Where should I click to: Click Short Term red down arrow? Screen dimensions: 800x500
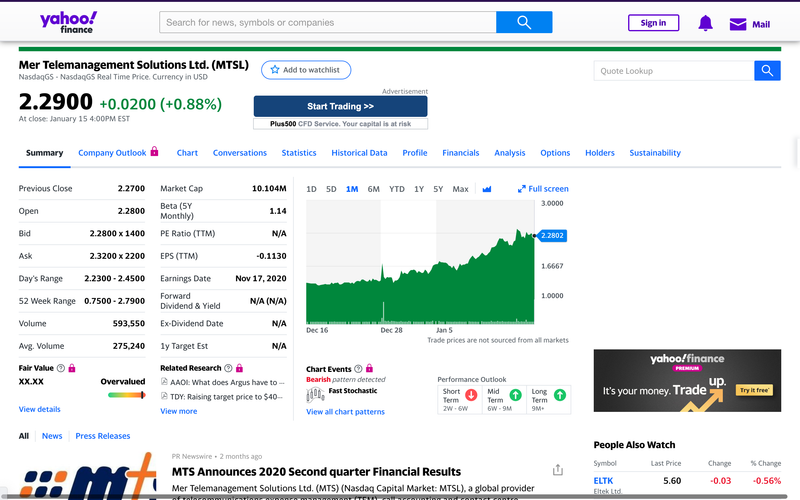471,395
